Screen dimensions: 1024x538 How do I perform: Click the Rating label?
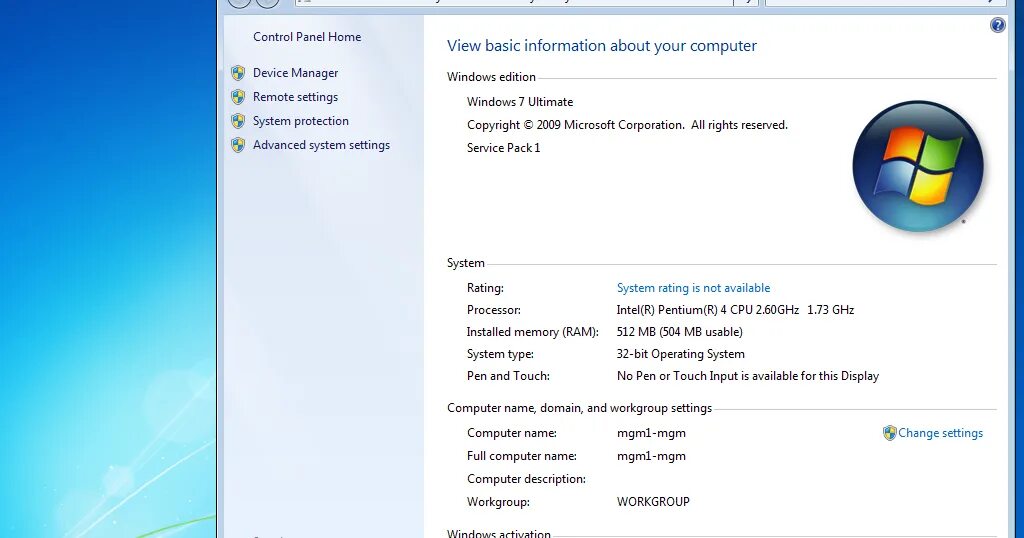coord(485,288)
